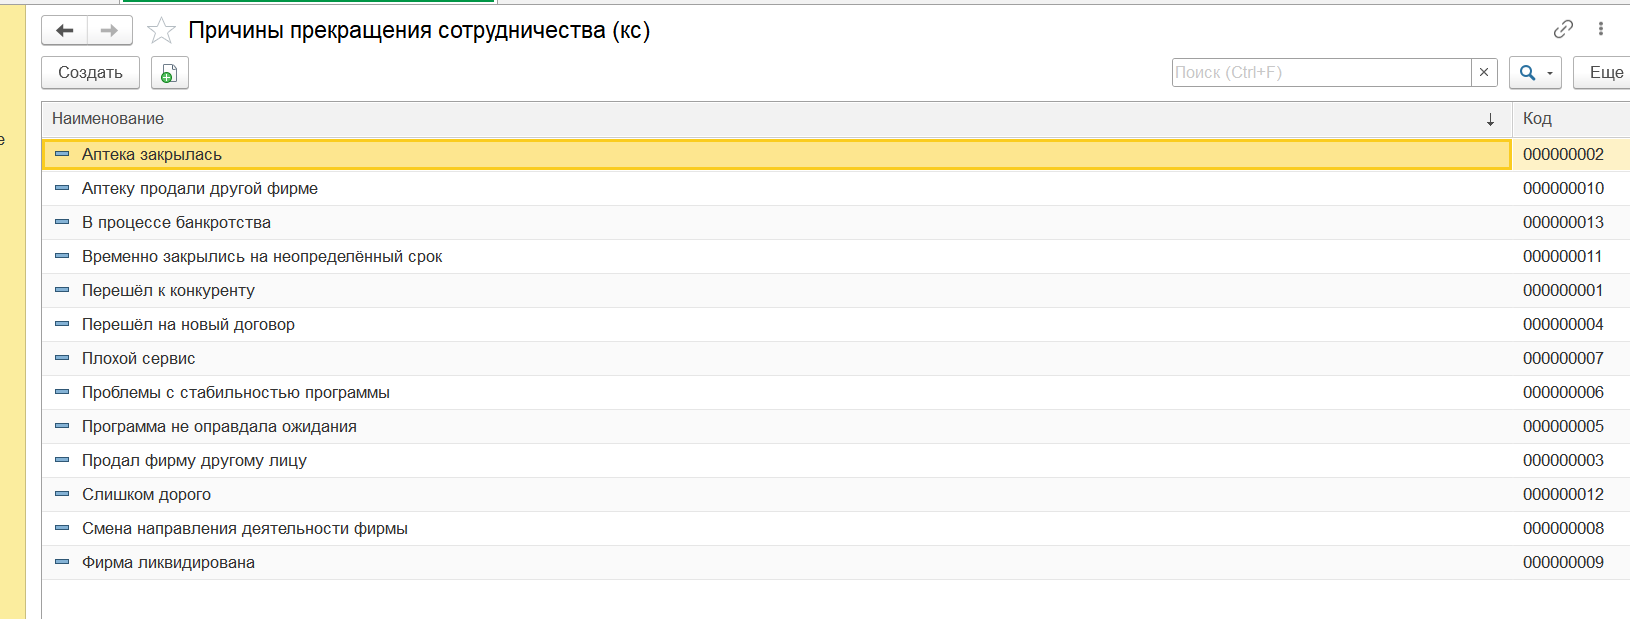Select the row Слишком дорого

click(146, 494)
